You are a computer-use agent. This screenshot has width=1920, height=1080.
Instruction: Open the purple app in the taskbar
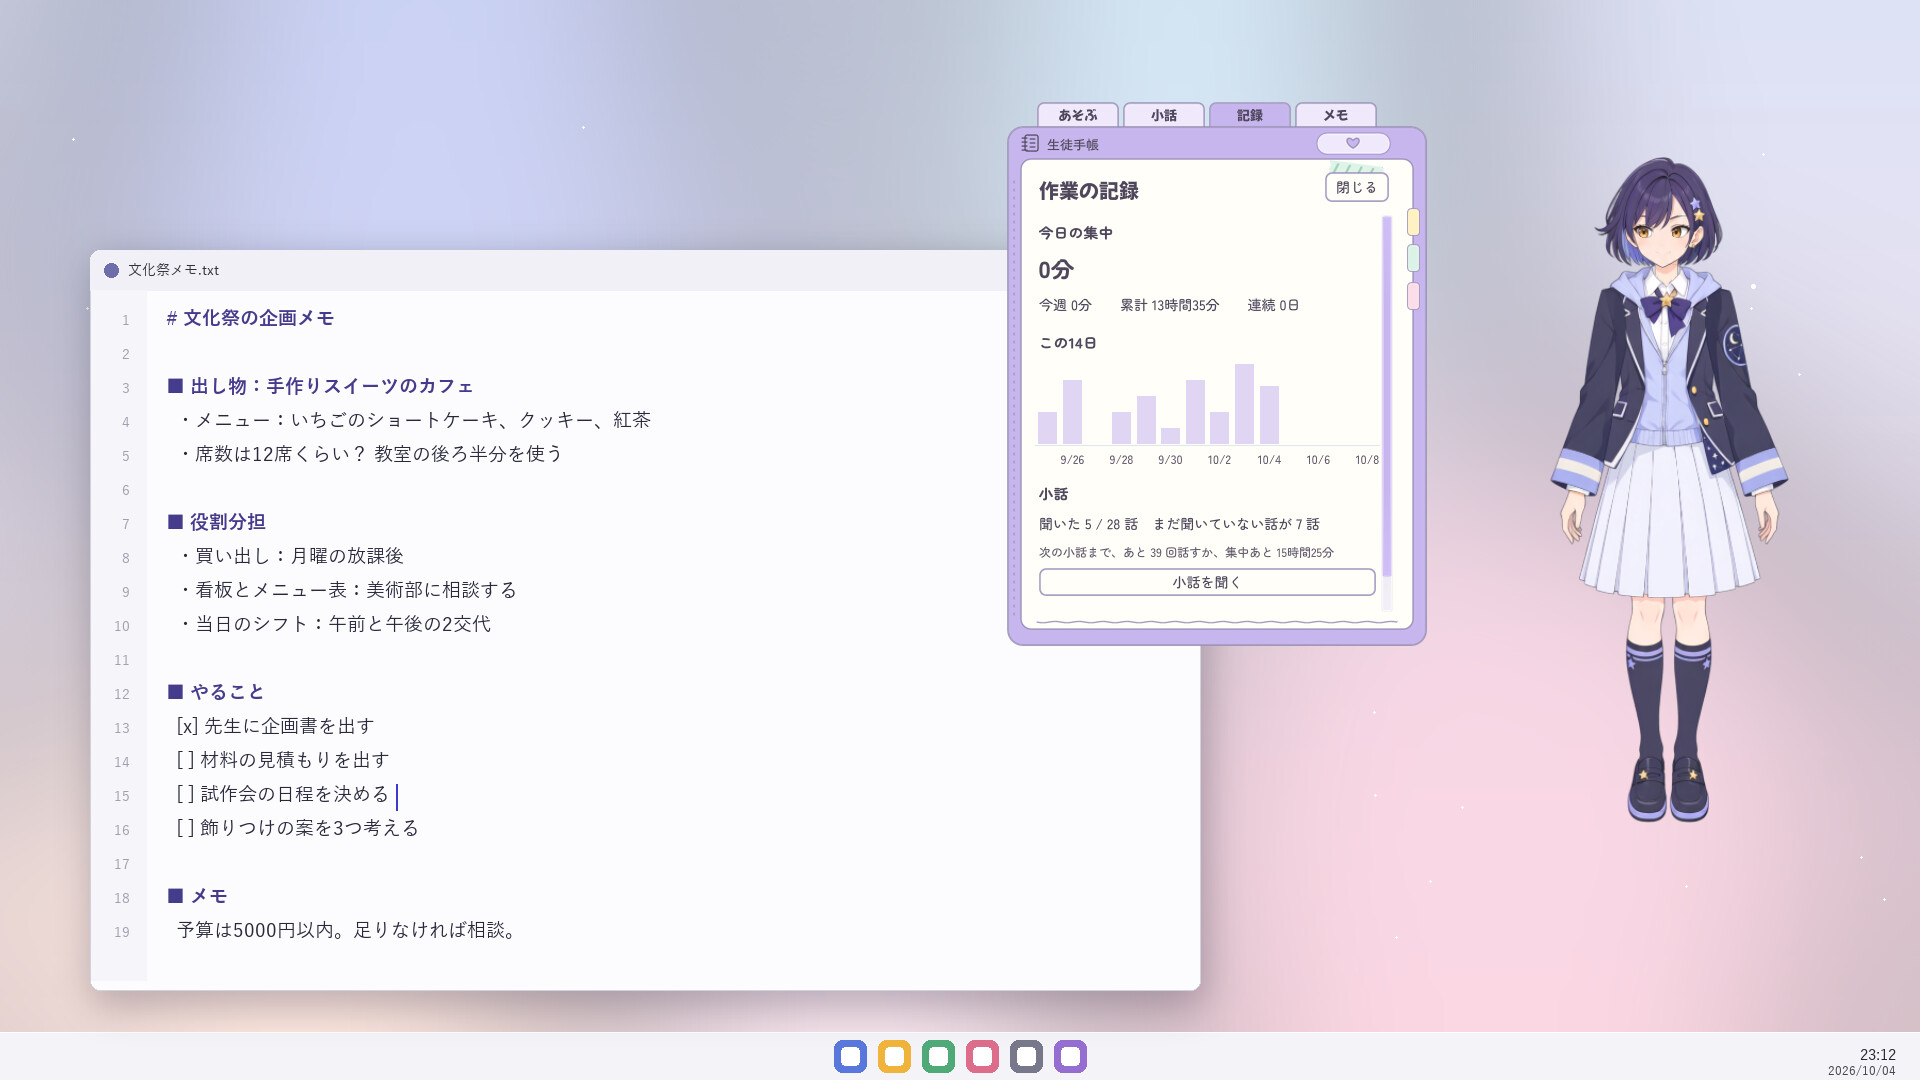pyautogui.click(x=1070, y=1056)
